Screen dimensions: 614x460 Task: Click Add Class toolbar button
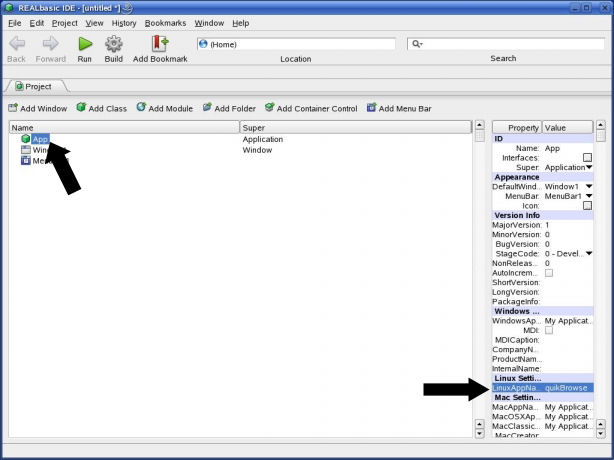[102, 108]
